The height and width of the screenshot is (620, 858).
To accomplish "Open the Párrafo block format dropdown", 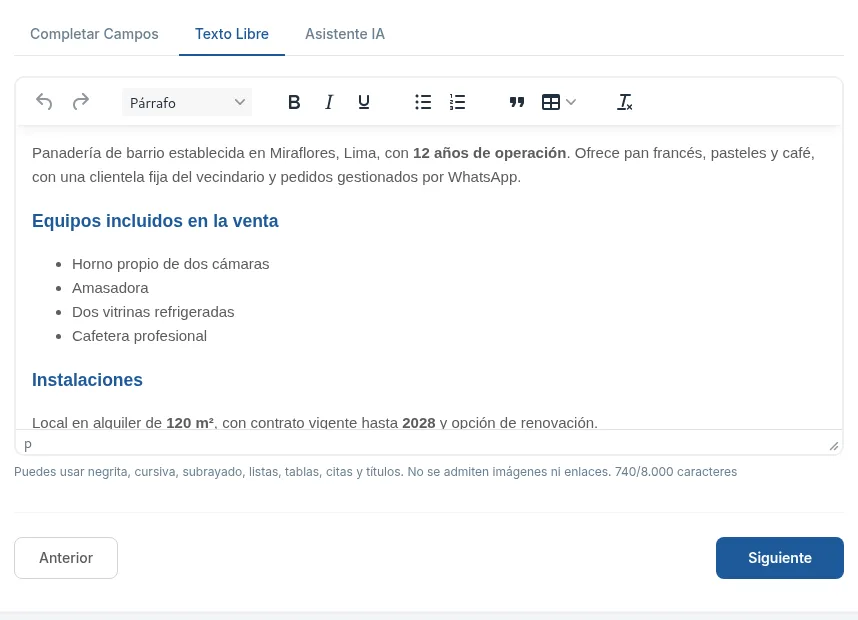I will [x=187, y=102].
